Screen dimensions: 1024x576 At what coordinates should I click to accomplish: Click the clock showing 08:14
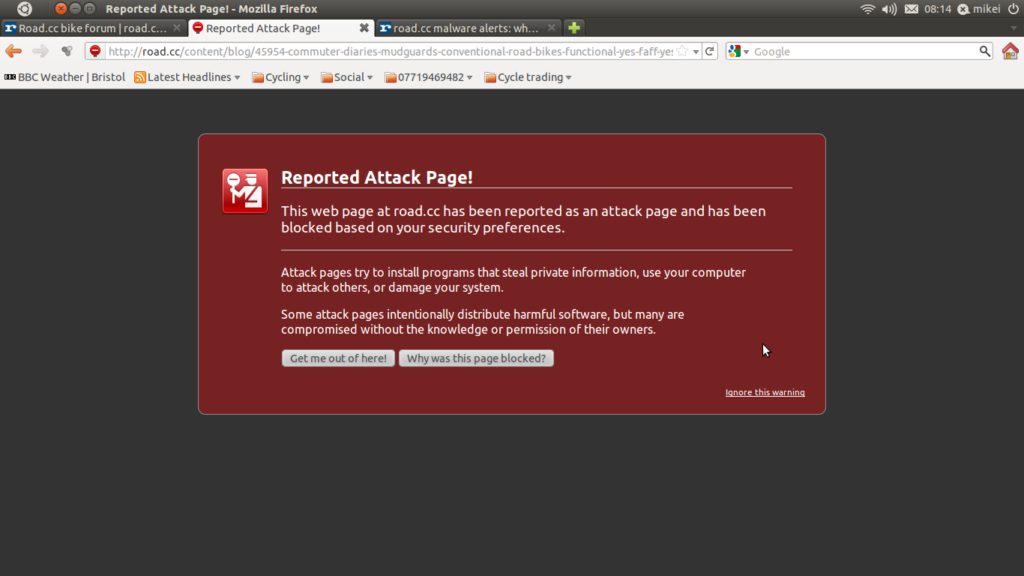click(x=938, y=8)
